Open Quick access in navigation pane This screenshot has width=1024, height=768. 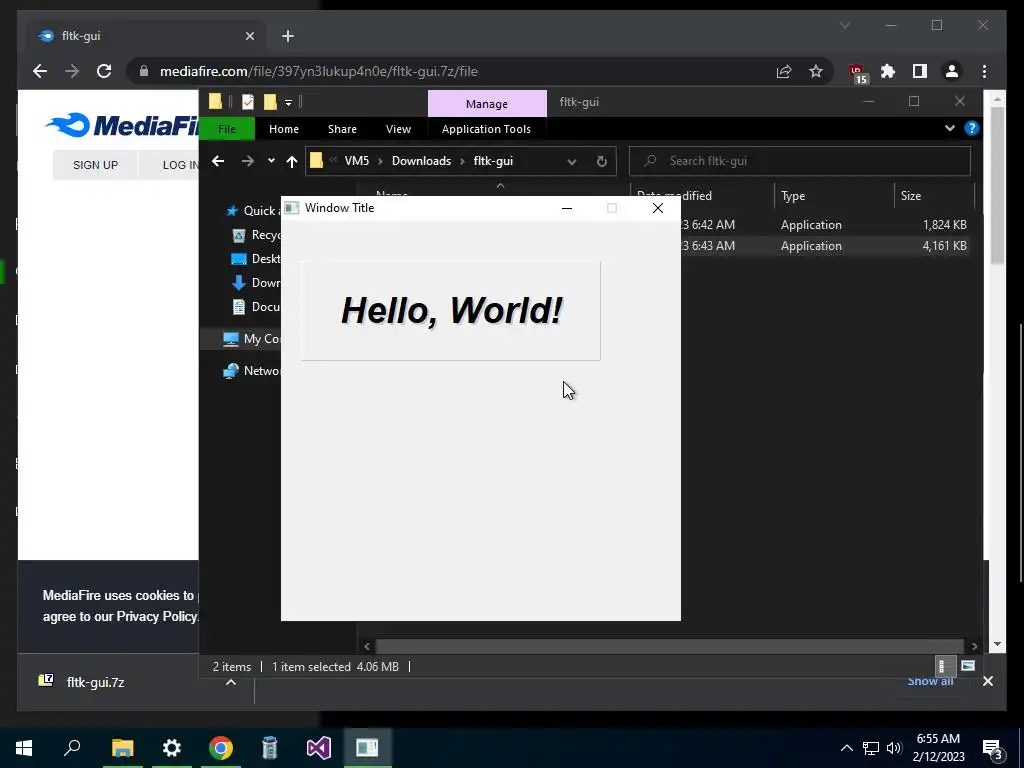(x=252, y=210)
